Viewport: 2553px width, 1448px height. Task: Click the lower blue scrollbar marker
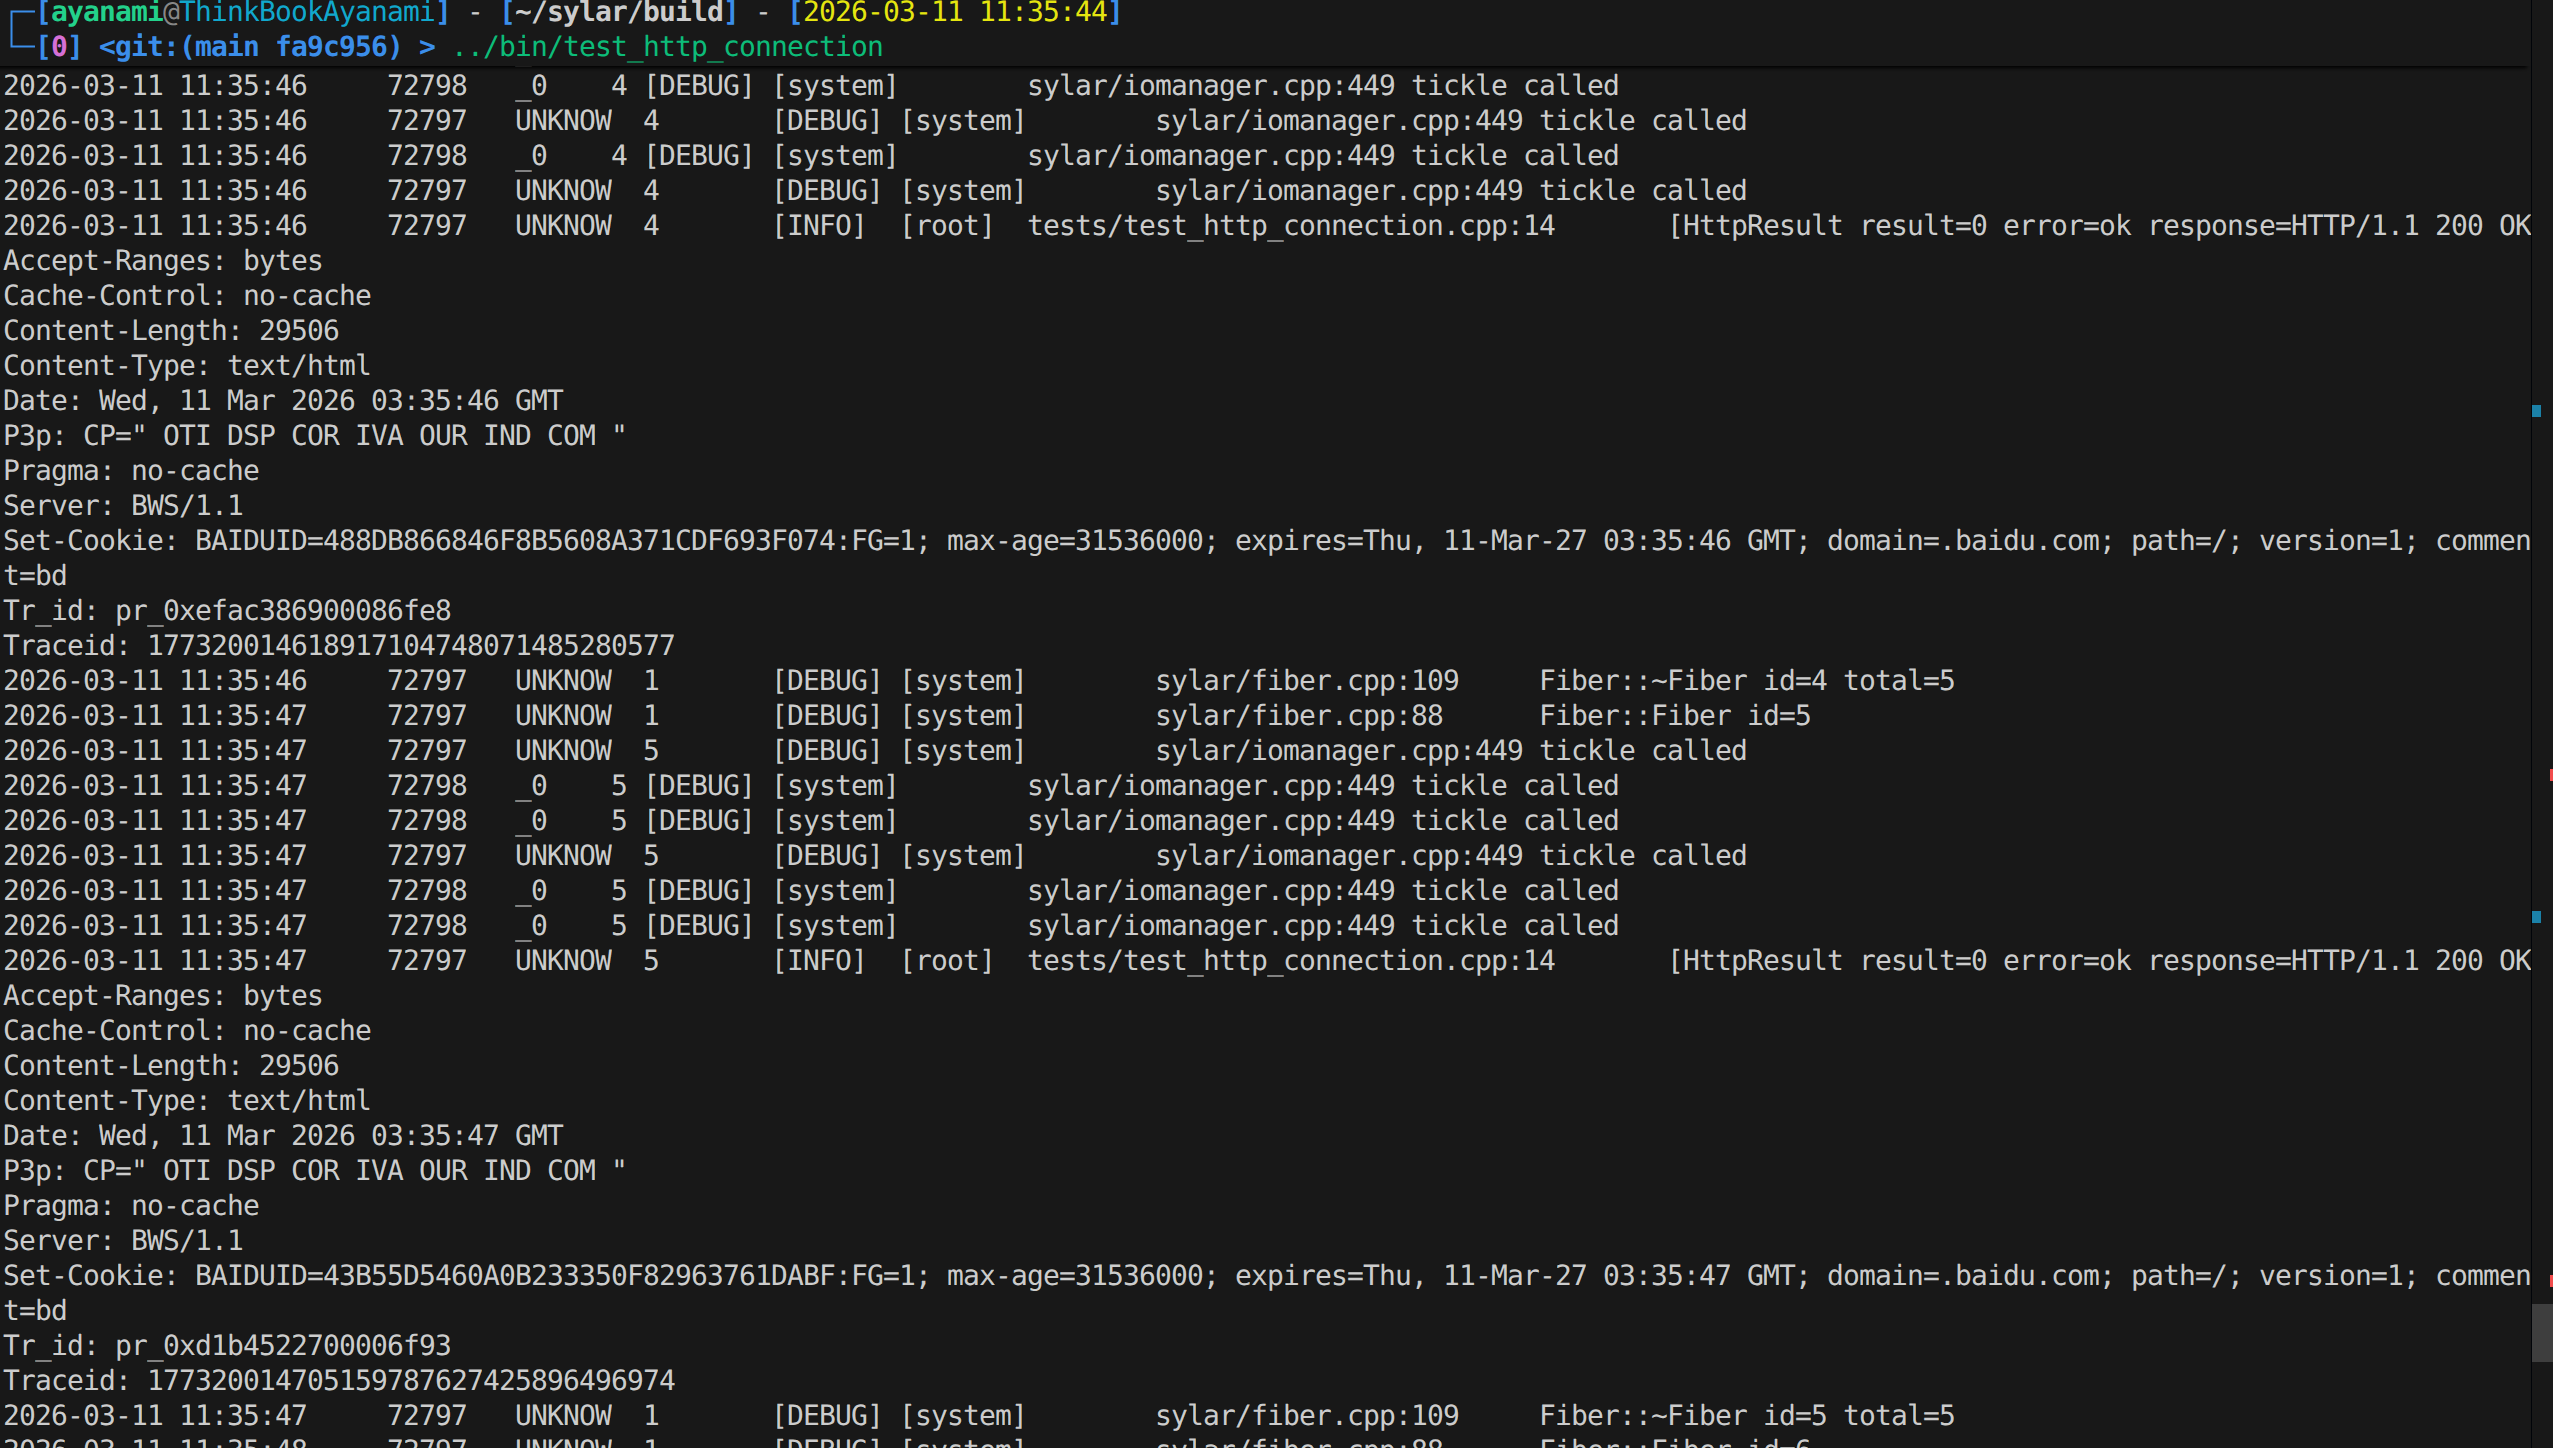[x=2536, y=917]
